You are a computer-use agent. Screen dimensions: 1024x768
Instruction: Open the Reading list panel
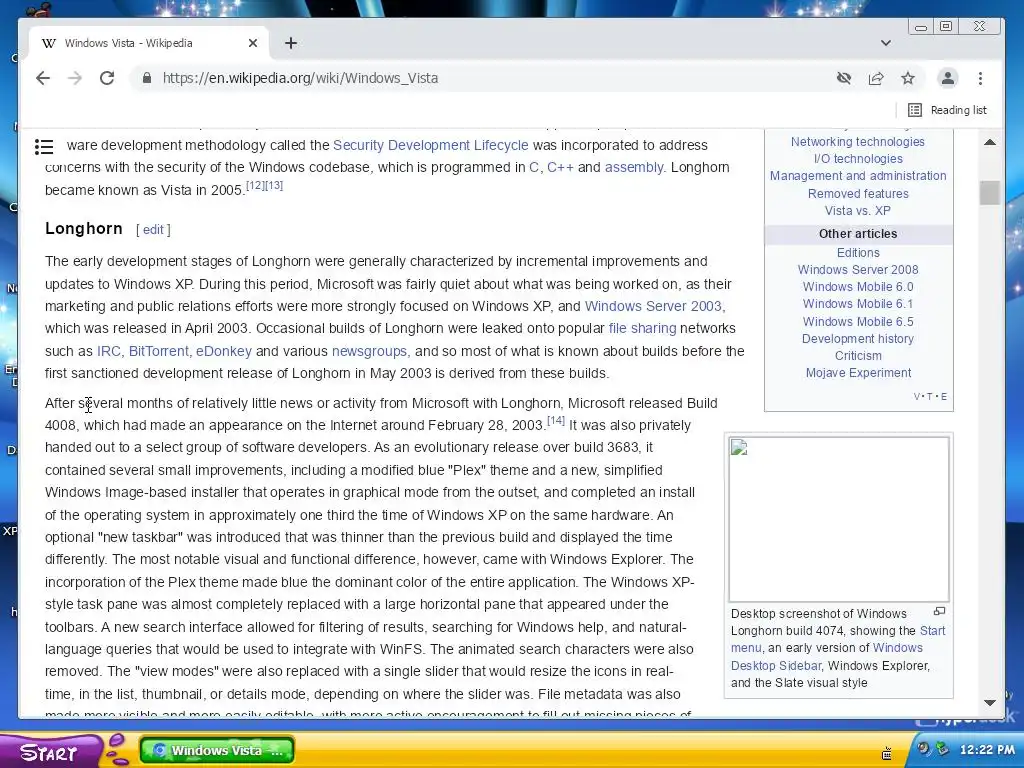(948, 110)
